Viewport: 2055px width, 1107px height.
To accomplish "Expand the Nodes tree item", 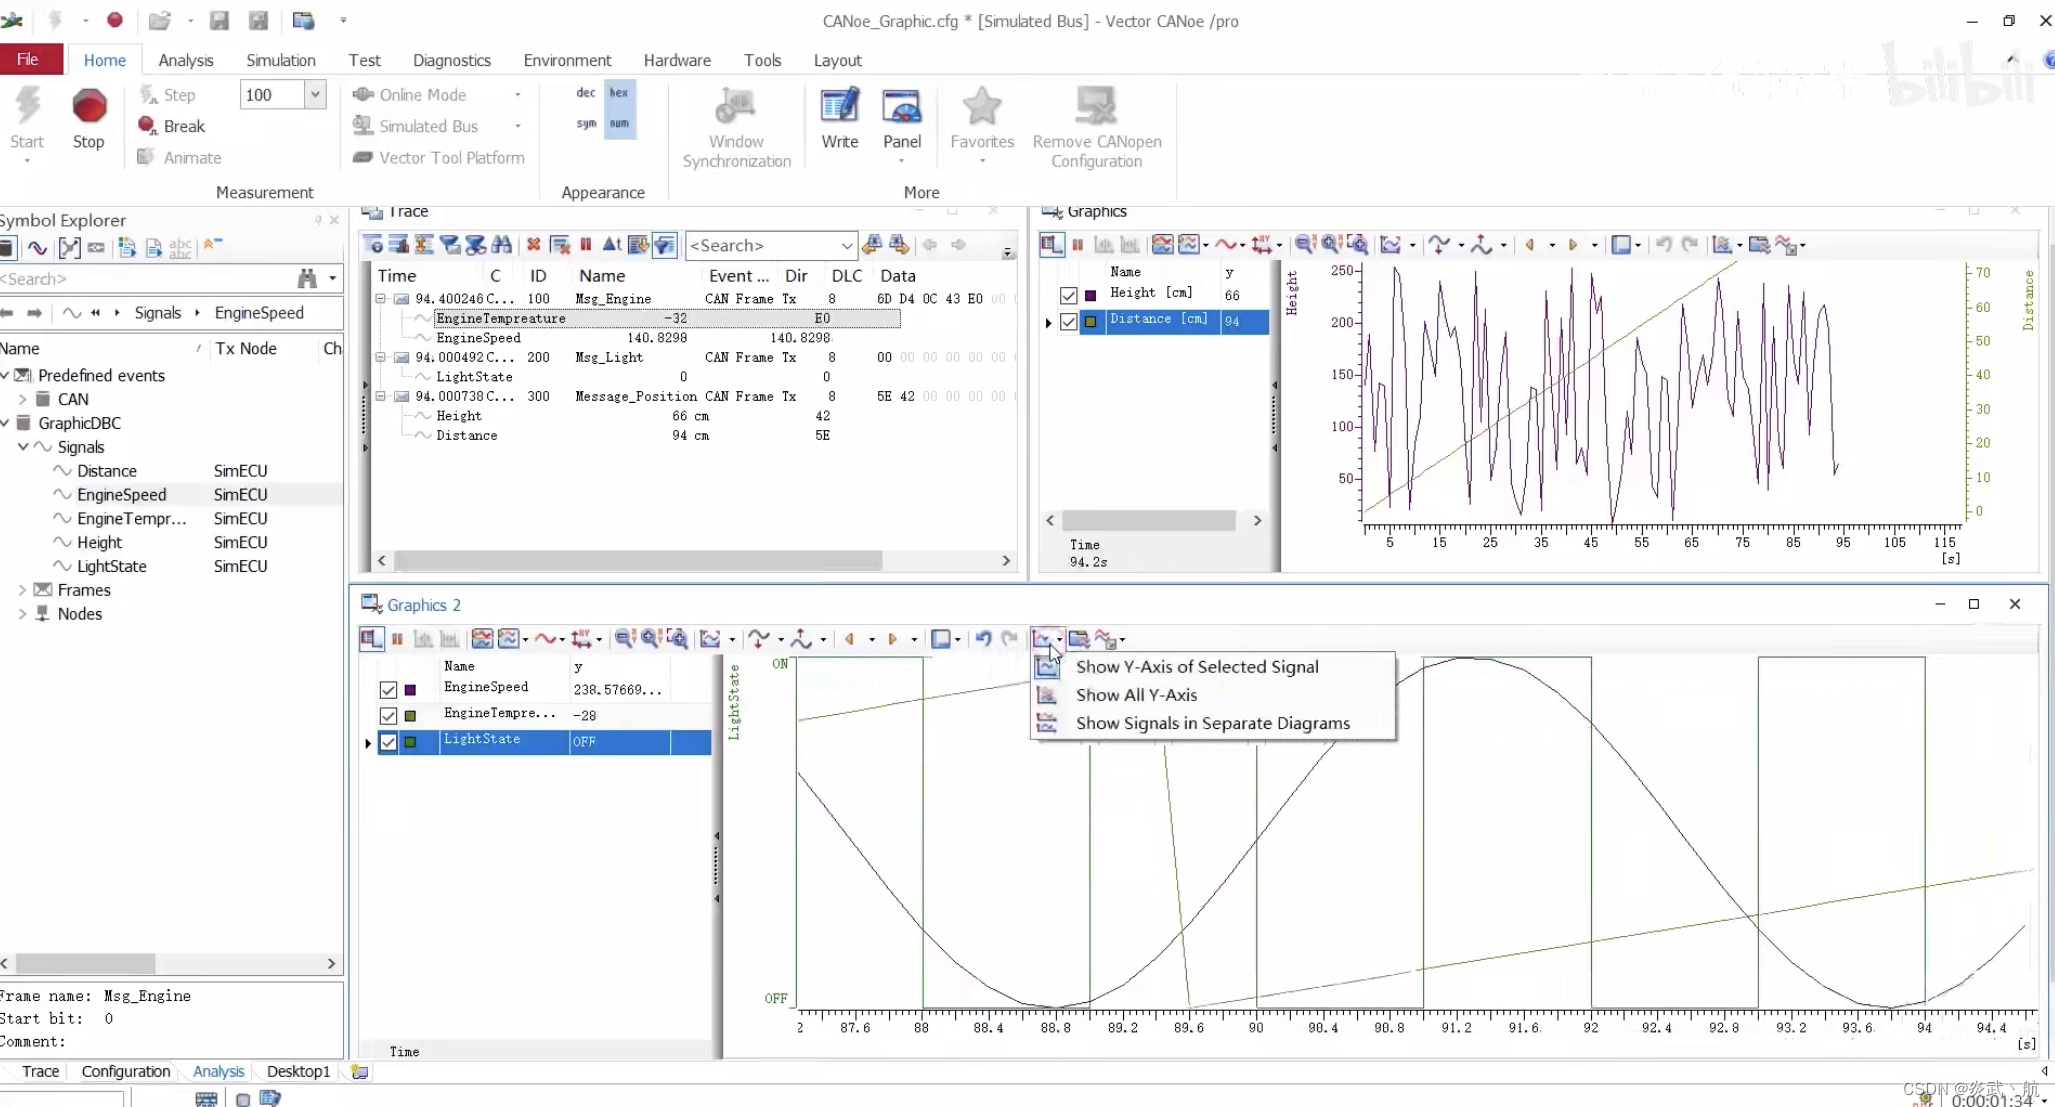I will pos(22,614).
